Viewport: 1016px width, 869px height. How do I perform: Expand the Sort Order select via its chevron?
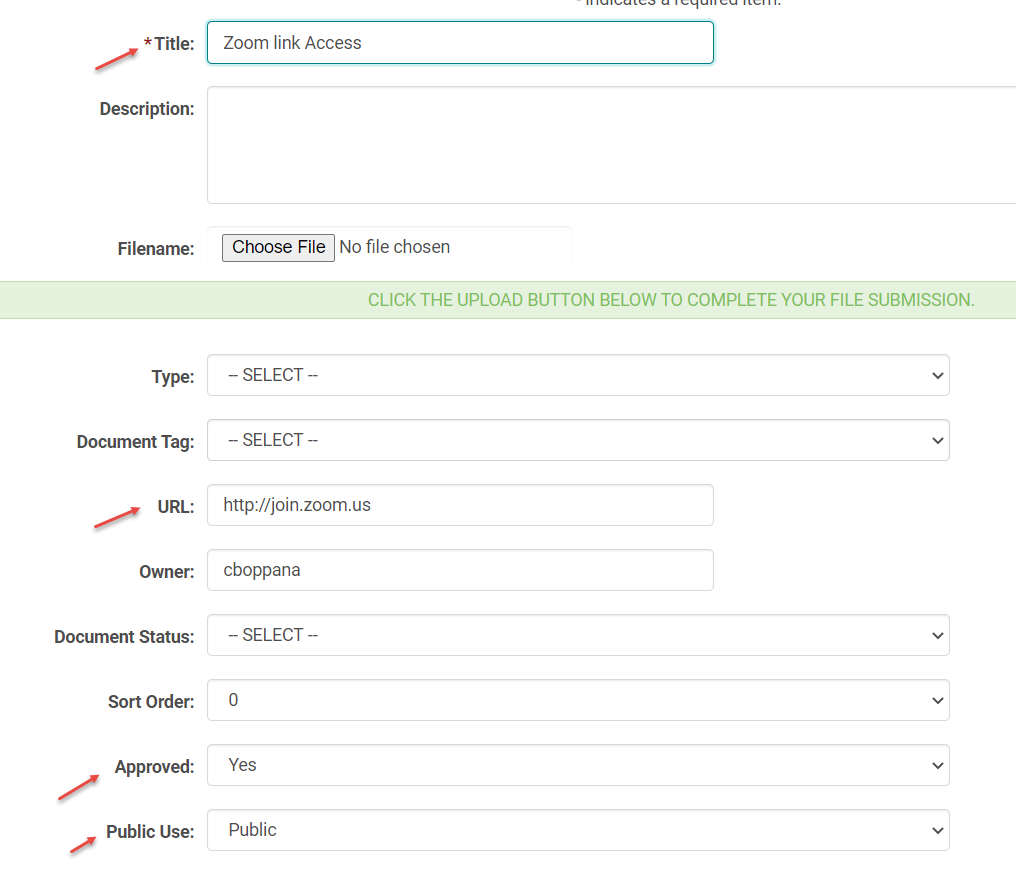[937, 700]
